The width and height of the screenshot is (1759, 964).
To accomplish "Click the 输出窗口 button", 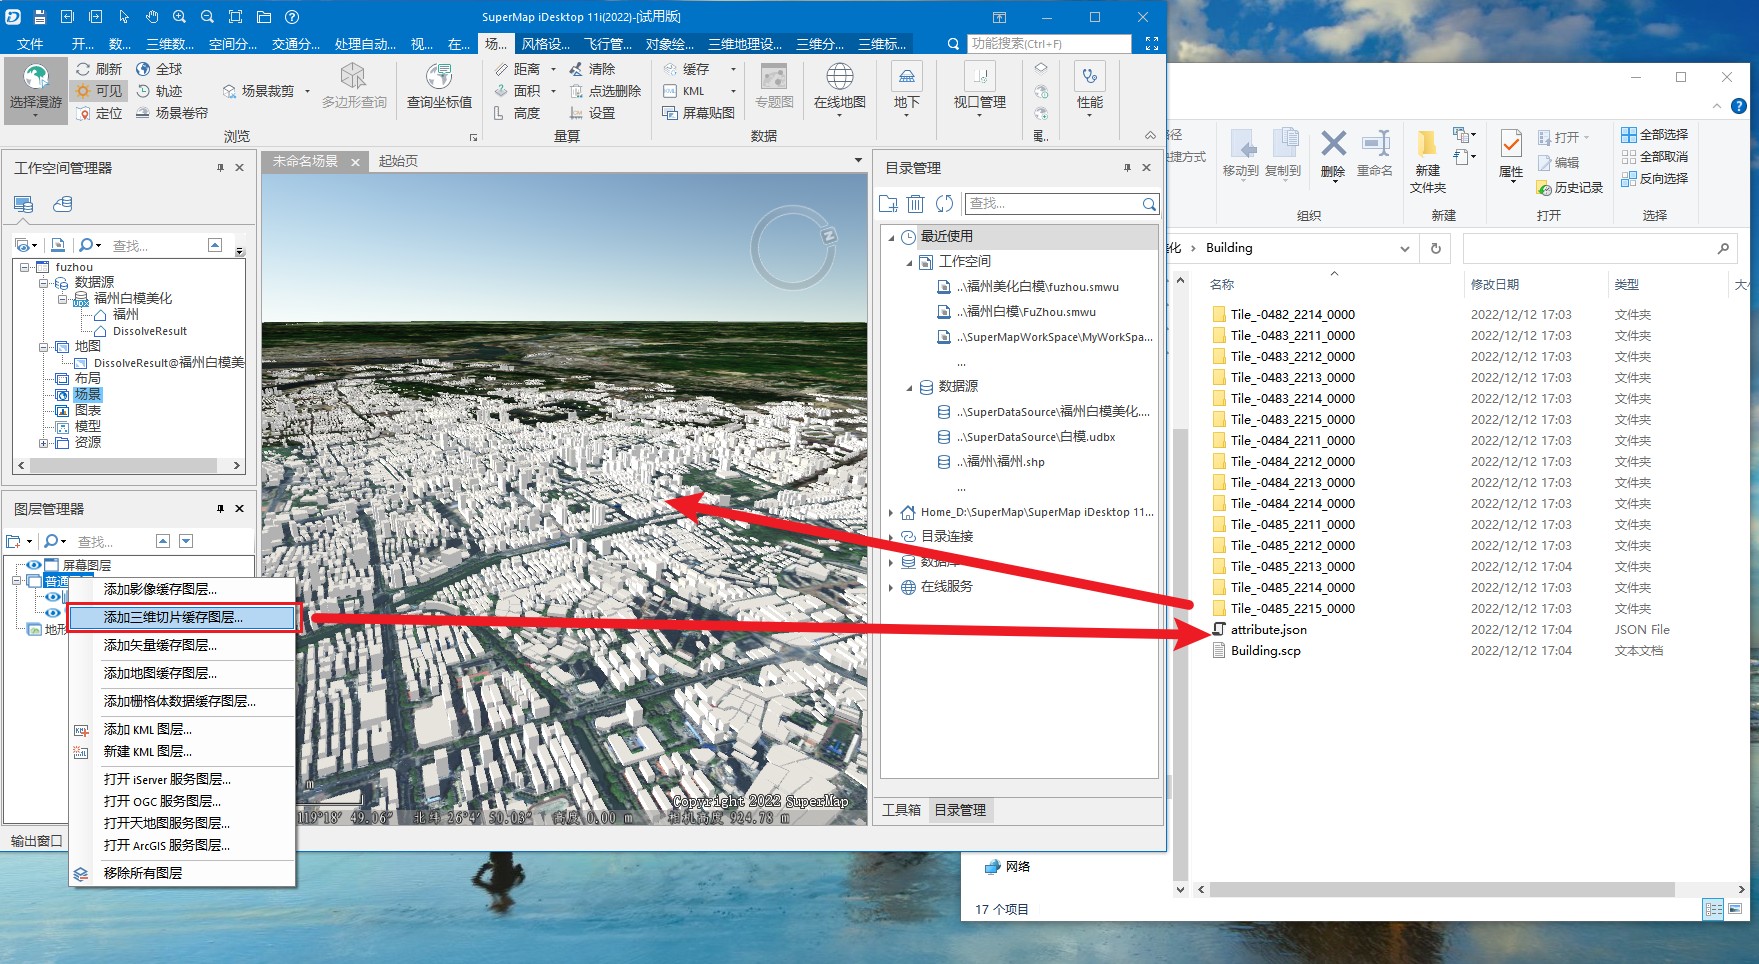I will pos(36,841).
